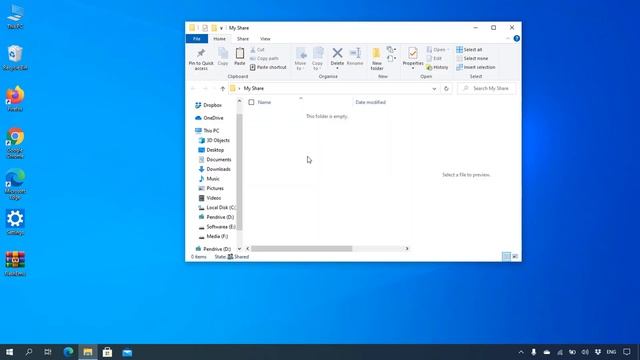
Task: Click the Pin to Quick access icon
Action: pyautogui.click(x=201, y=53)
